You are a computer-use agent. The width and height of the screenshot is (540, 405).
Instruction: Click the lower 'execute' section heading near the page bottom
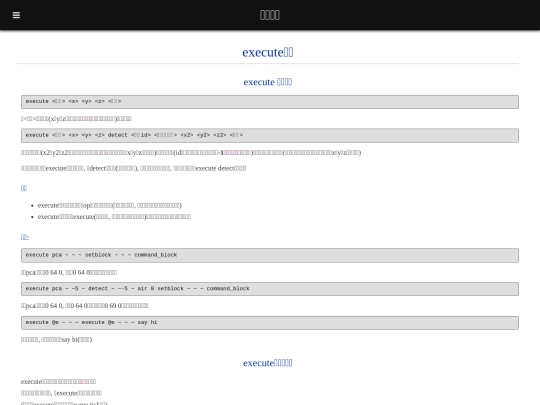click(x=268, y=363)
